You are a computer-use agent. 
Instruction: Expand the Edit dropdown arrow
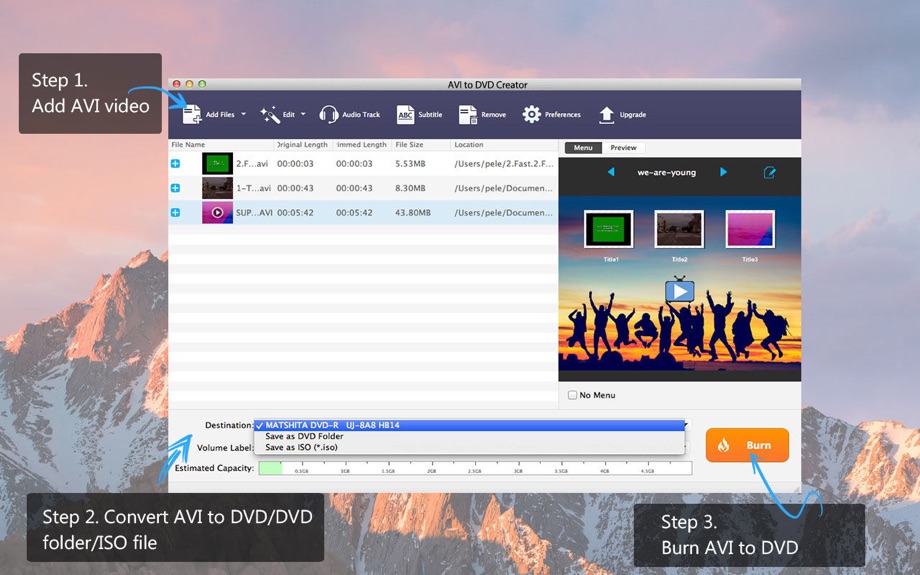coord(303,114)
